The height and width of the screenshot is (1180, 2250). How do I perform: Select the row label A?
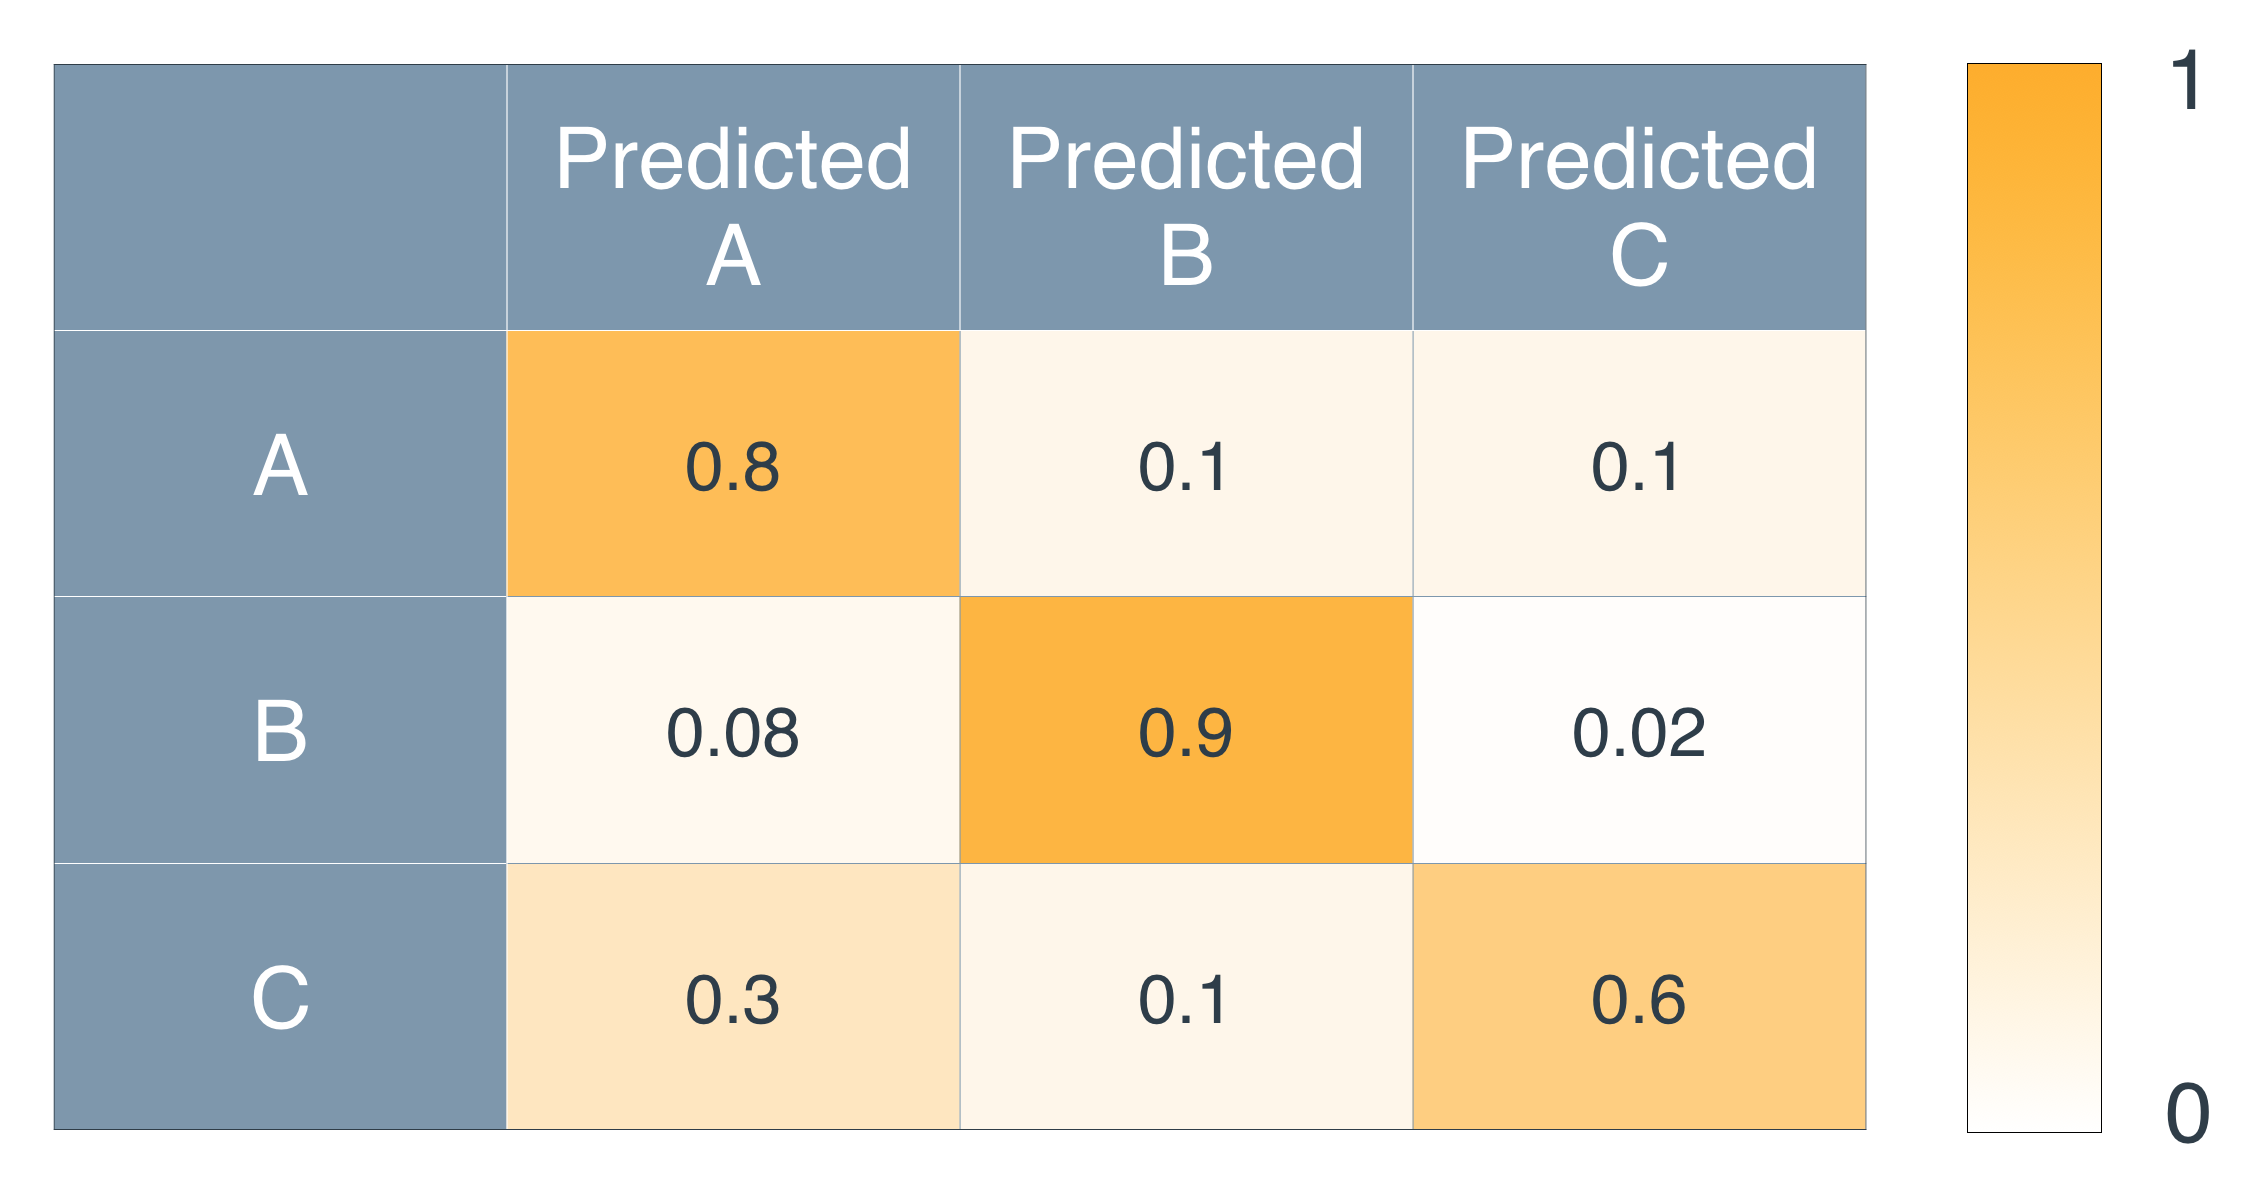[280, 465]
